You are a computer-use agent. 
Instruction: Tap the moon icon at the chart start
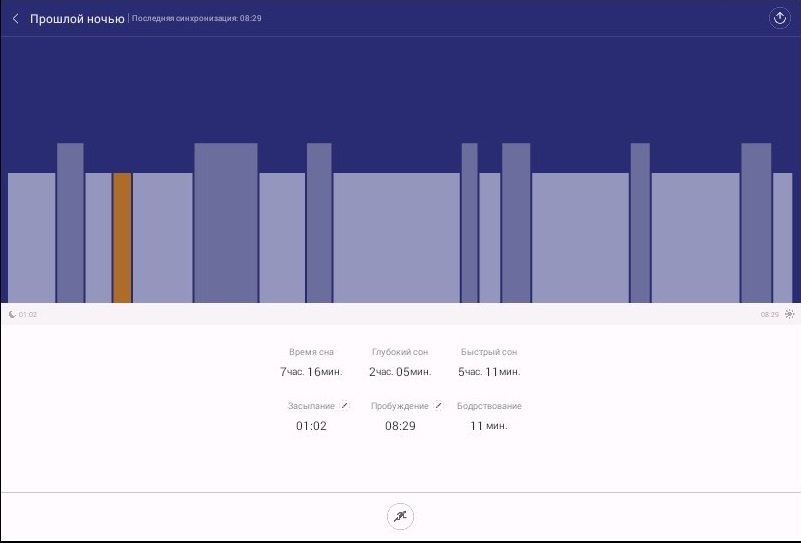(12, 314)
